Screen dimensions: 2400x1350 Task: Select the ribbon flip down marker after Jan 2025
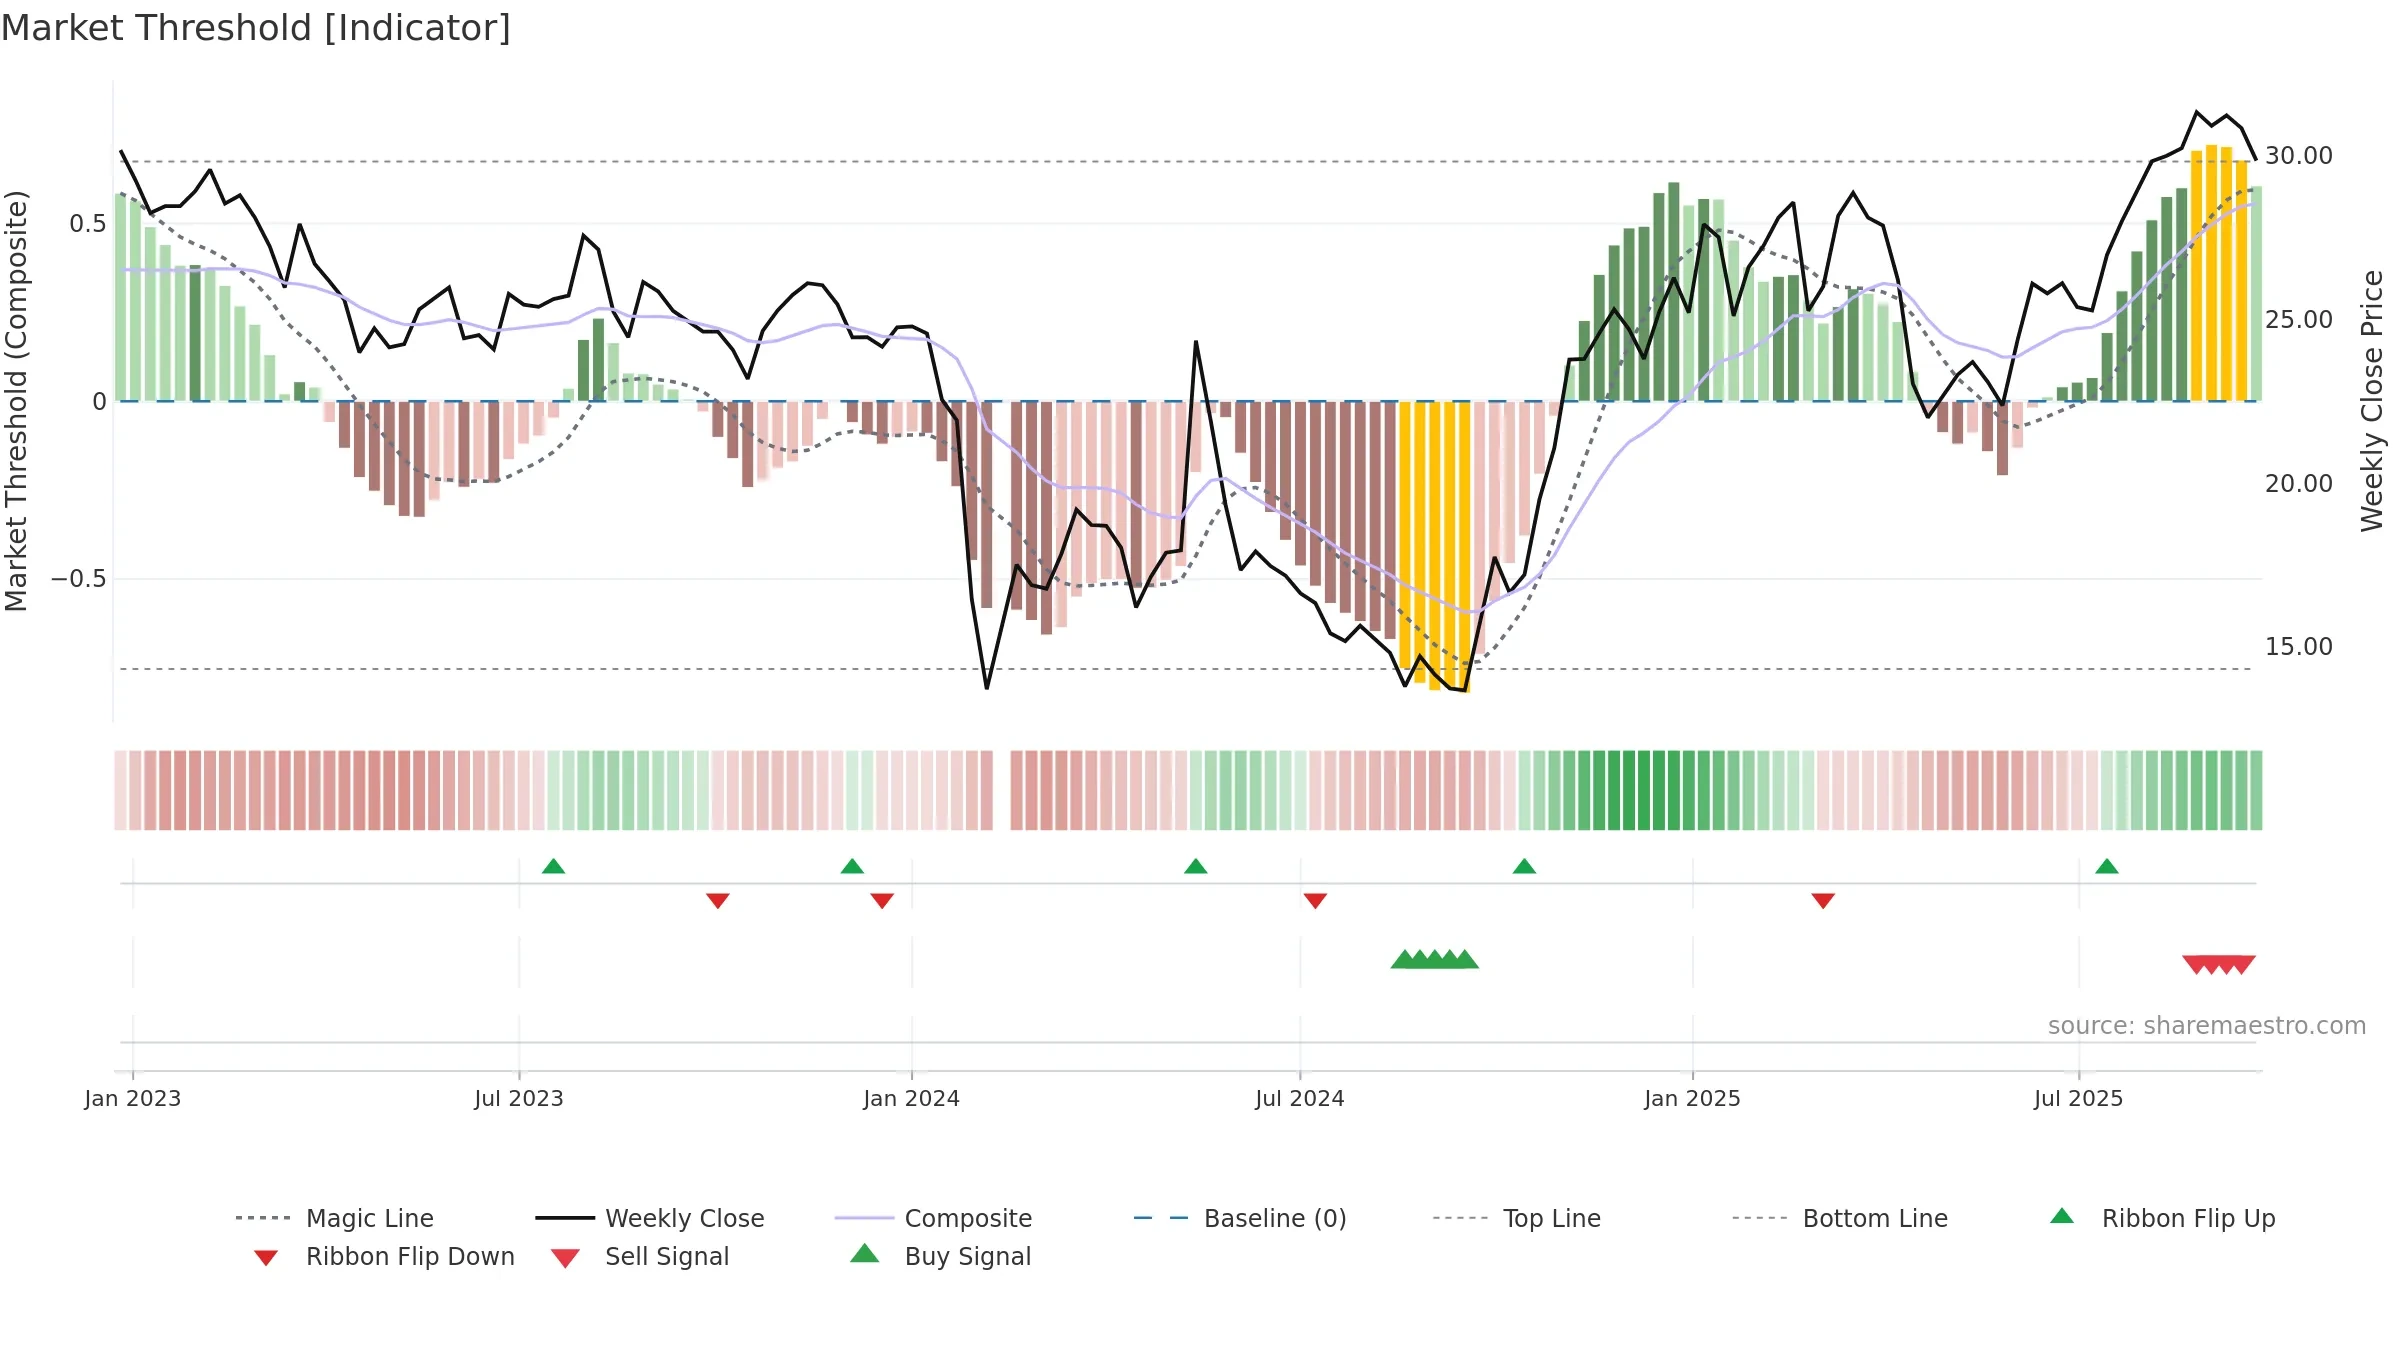1823,901
